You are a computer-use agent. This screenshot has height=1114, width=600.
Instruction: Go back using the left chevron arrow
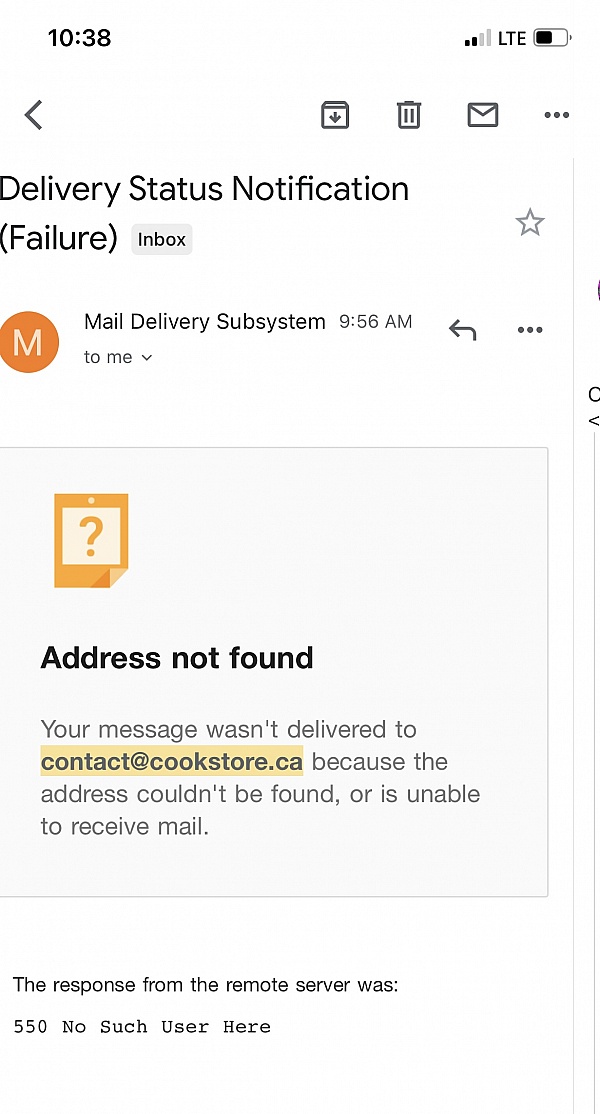click(x=33, y=114)
